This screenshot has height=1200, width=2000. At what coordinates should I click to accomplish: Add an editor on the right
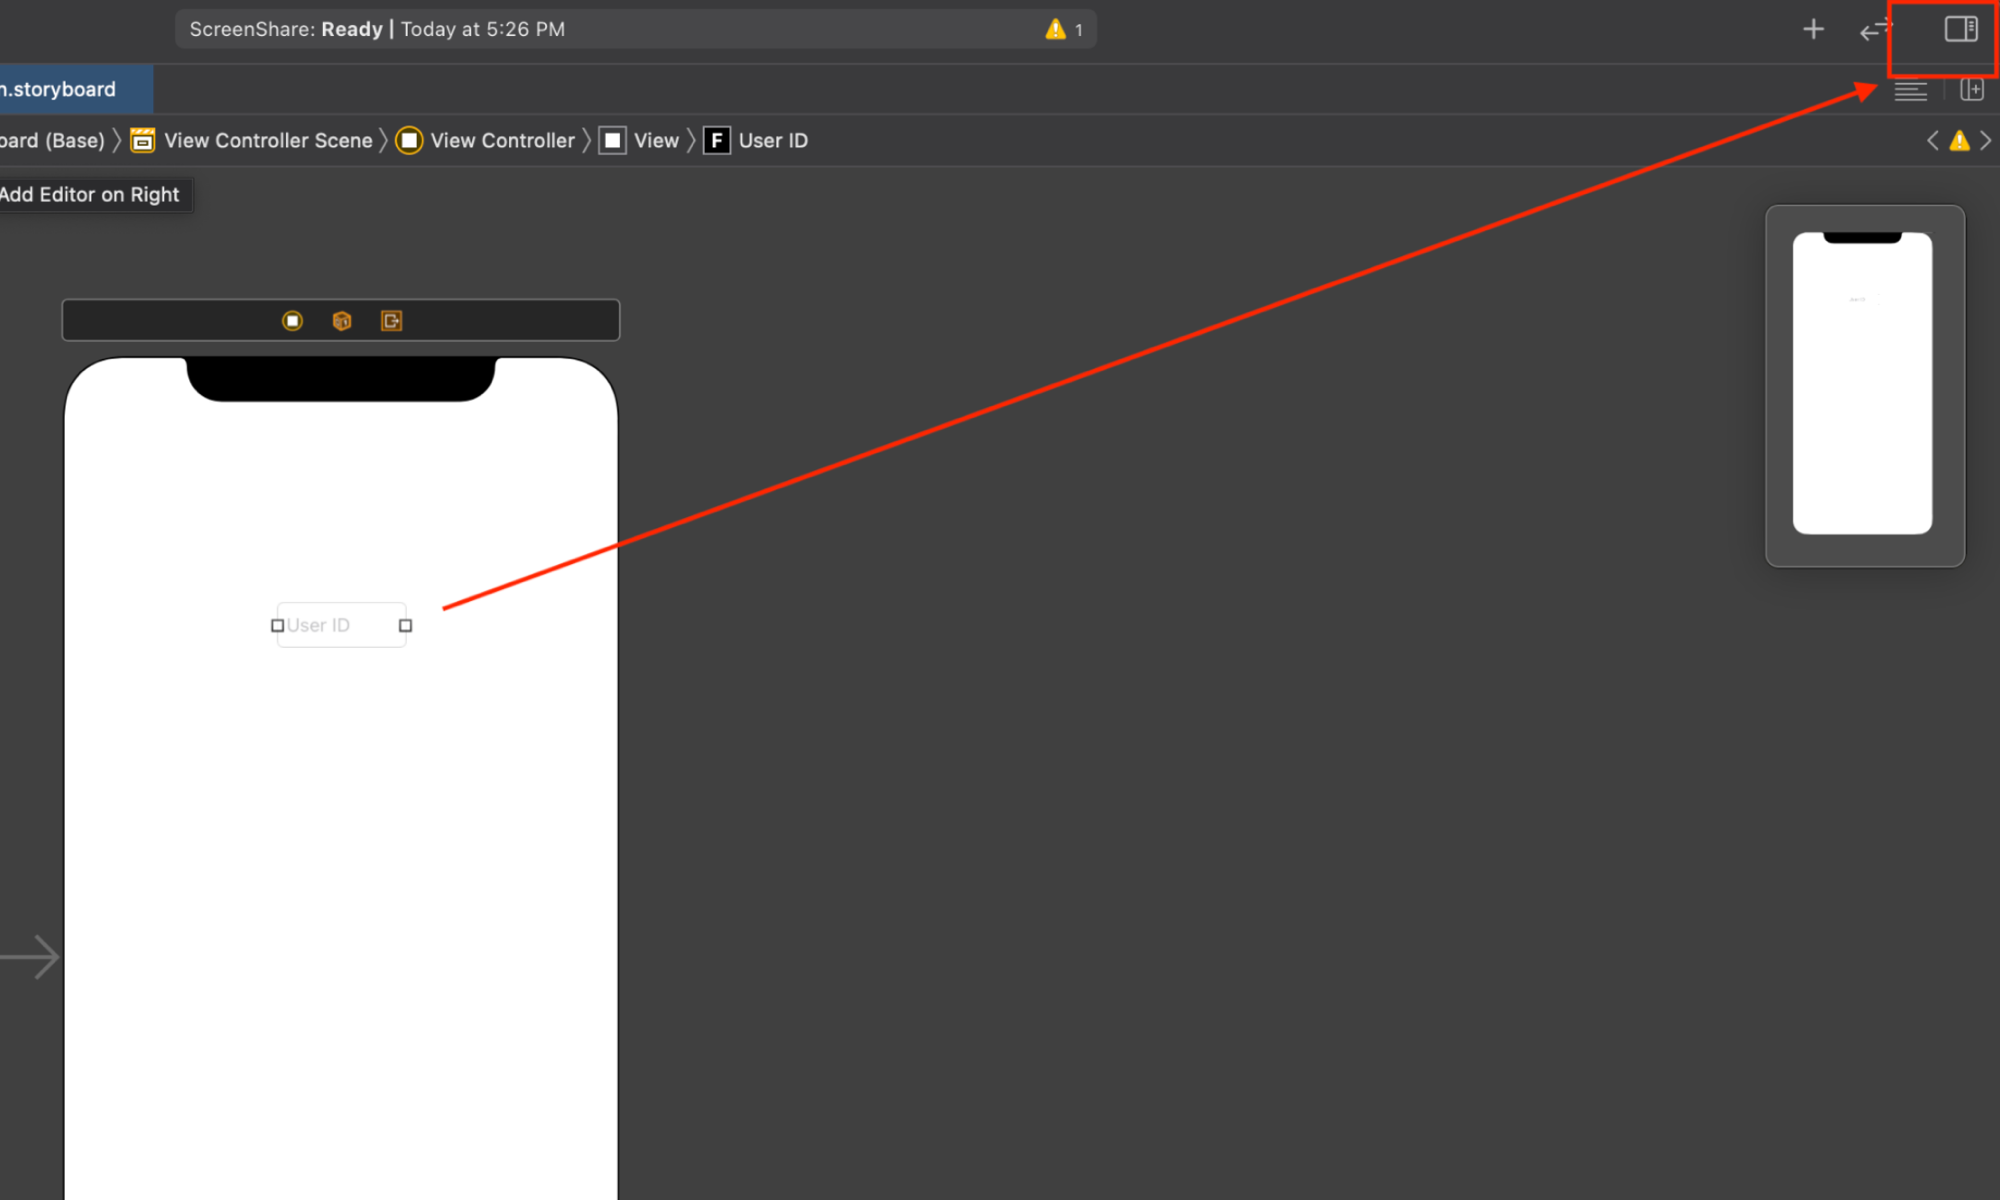pos(1972,90)
